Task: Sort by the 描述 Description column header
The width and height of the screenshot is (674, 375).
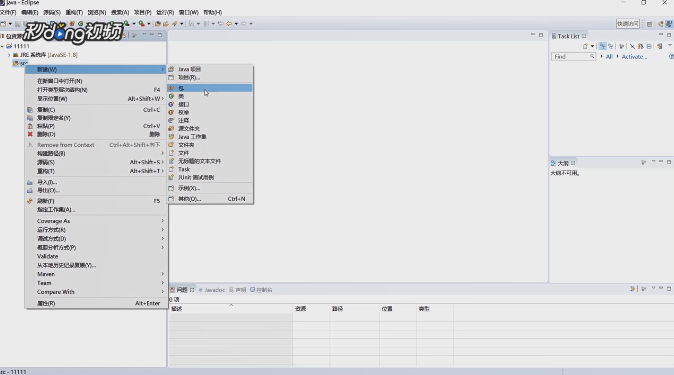Action: pyautogui.click(x=231, y=309)
